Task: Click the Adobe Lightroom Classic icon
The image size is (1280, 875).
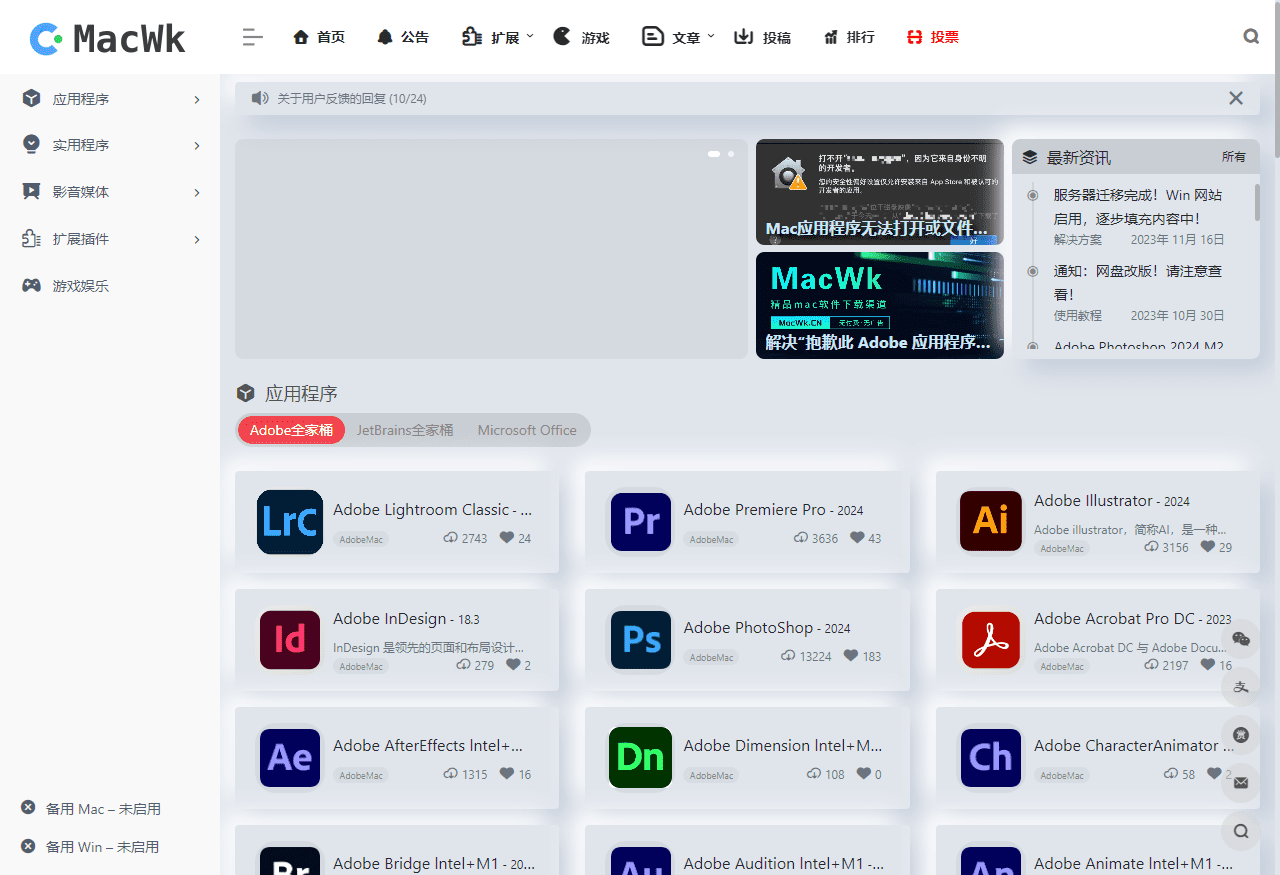Action: click(290, 522)
